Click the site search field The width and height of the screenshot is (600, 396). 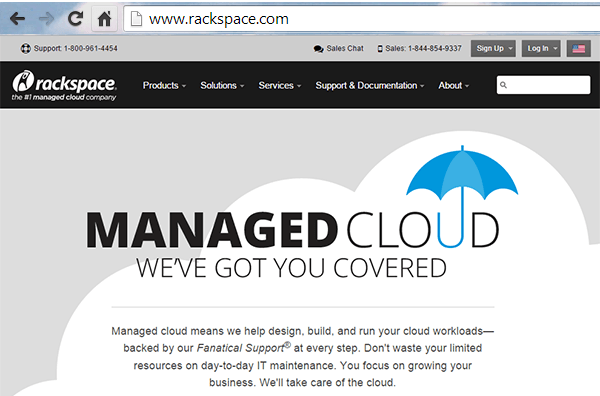pyautogui.click(x=543, y=85)
